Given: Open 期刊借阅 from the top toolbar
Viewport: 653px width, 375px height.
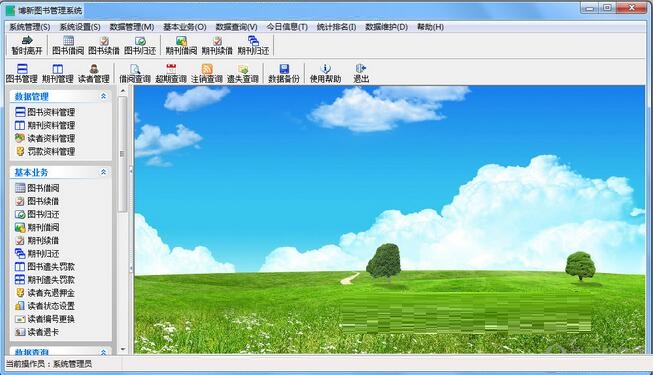Looking at the screenshot, I should point(181,45).
